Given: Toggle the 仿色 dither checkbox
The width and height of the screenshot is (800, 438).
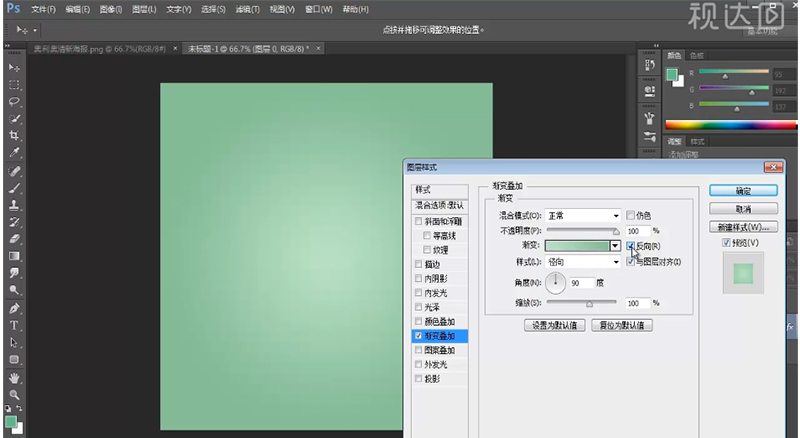Looking at the screenshot, I should point(631,215).
